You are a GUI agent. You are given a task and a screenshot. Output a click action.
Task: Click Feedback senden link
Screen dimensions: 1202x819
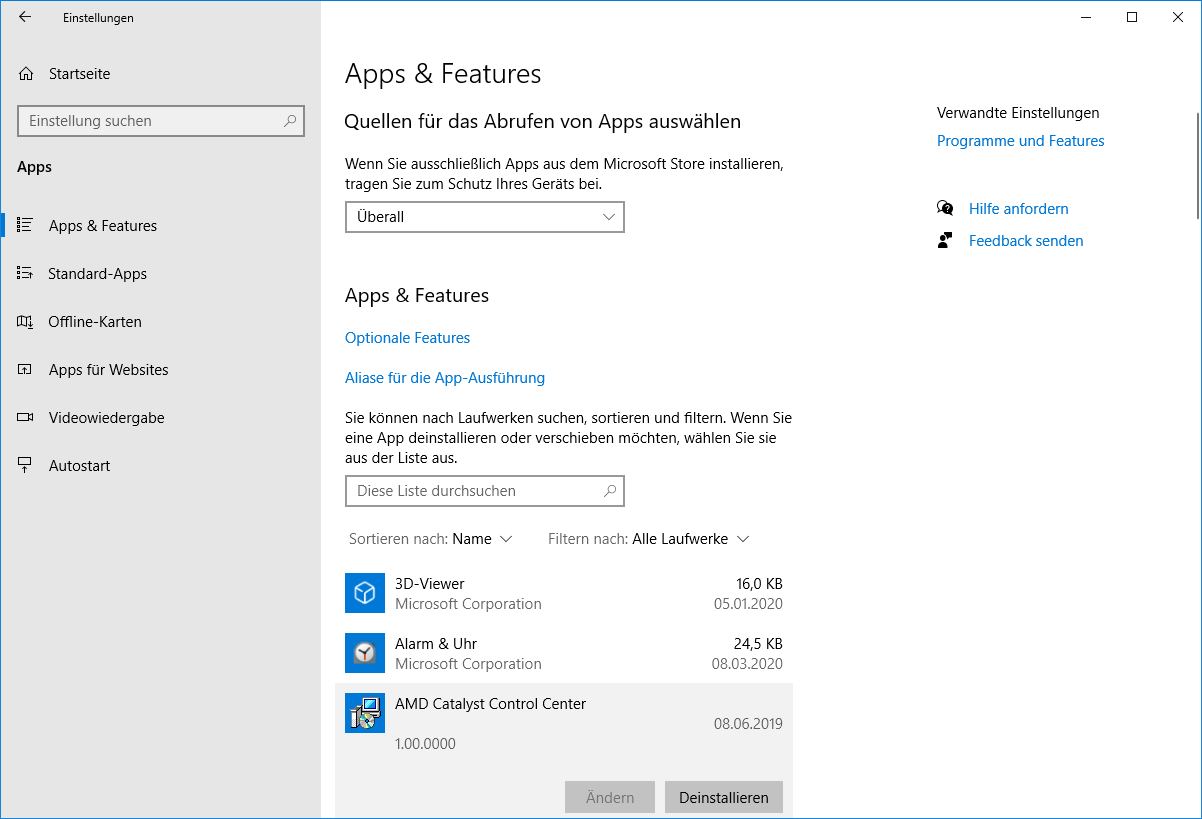point(1026,241)
